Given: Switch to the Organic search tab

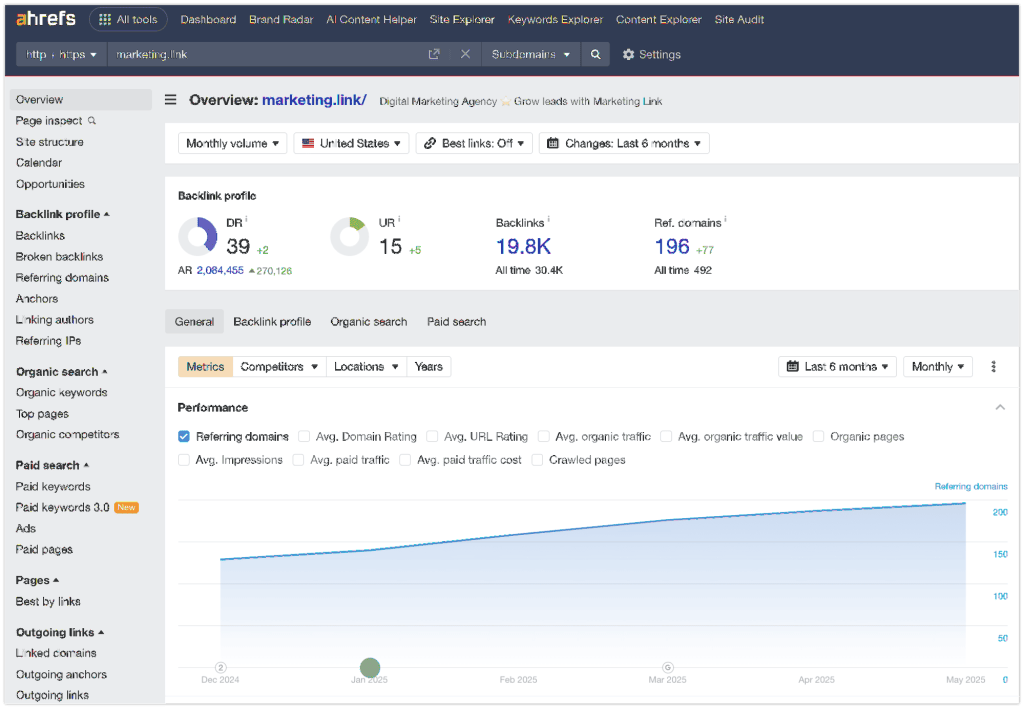Looking at the screenshot, I should click(x=368, y=322).
